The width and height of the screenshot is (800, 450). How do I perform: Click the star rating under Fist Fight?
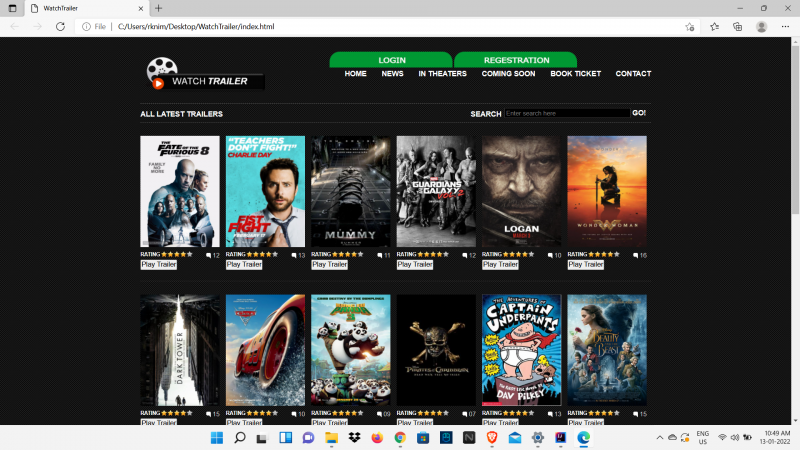pos(262,254)
